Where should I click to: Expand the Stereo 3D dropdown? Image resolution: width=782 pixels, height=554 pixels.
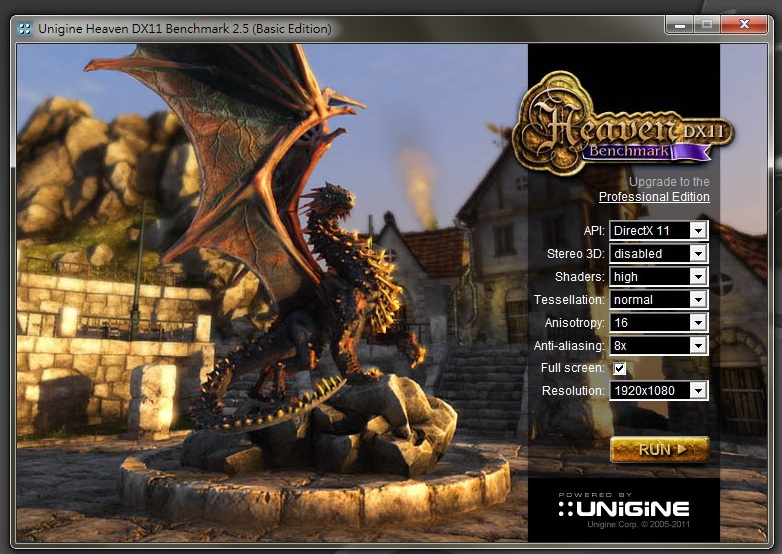[x=659, y=254]
